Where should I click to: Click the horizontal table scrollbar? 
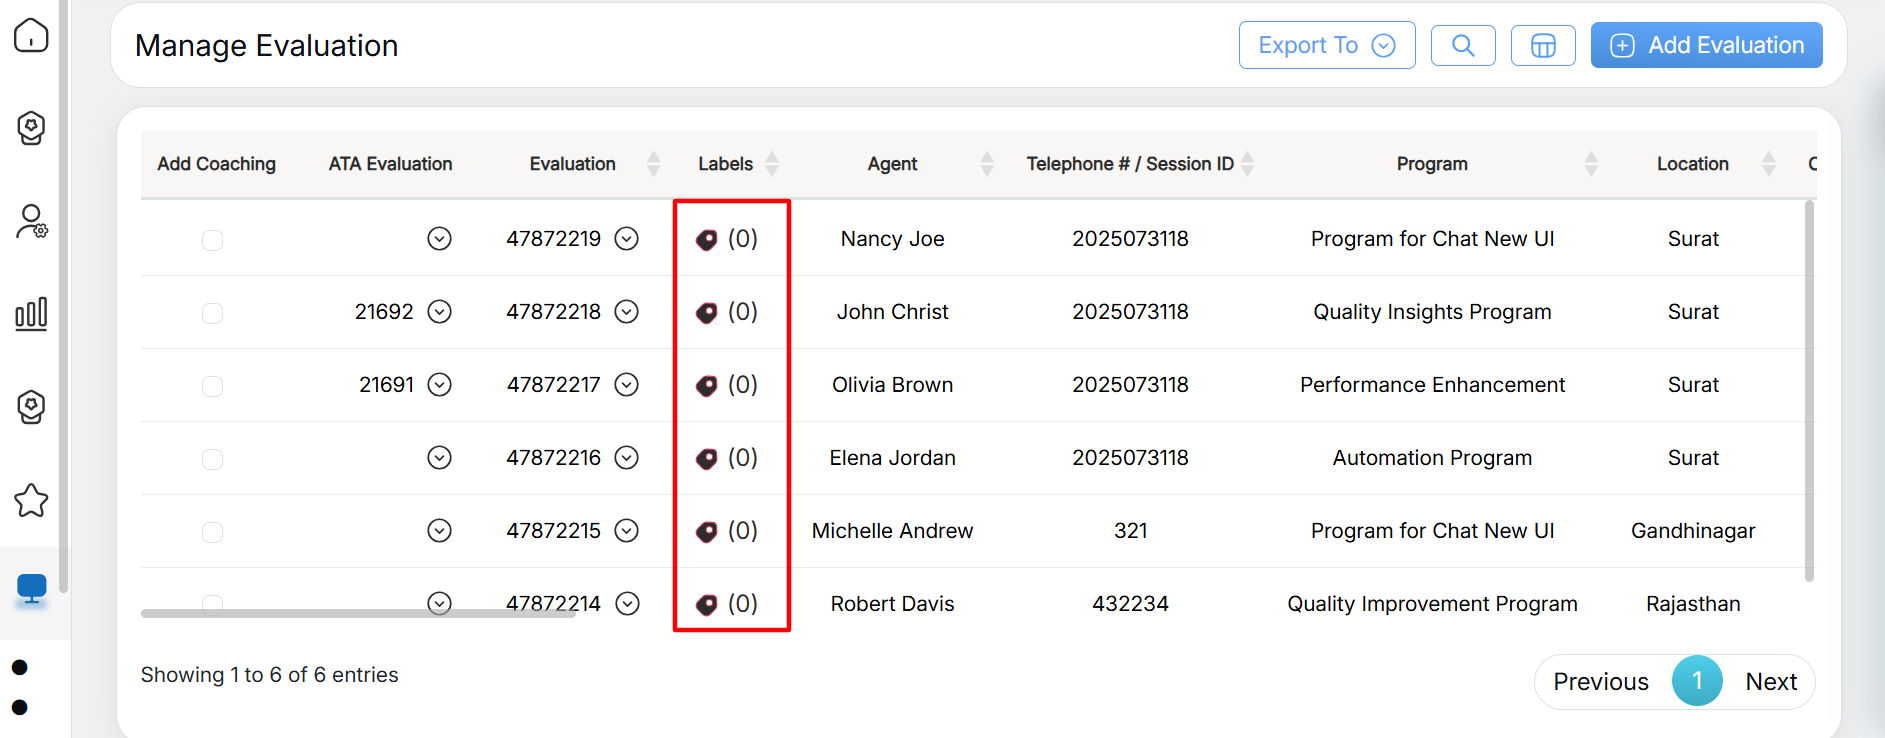coord(358,613)
